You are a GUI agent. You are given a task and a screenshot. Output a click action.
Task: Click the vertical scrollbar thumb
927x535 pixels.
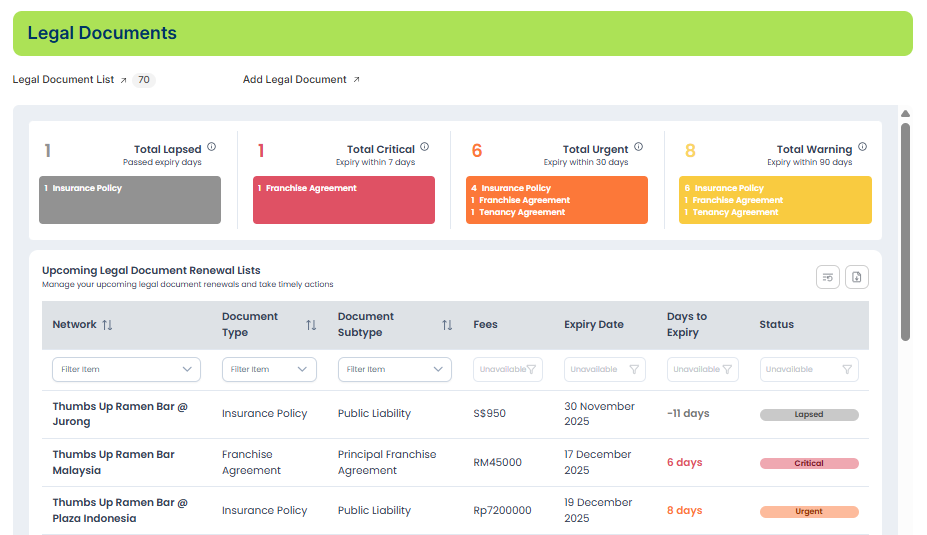(905, 230)
